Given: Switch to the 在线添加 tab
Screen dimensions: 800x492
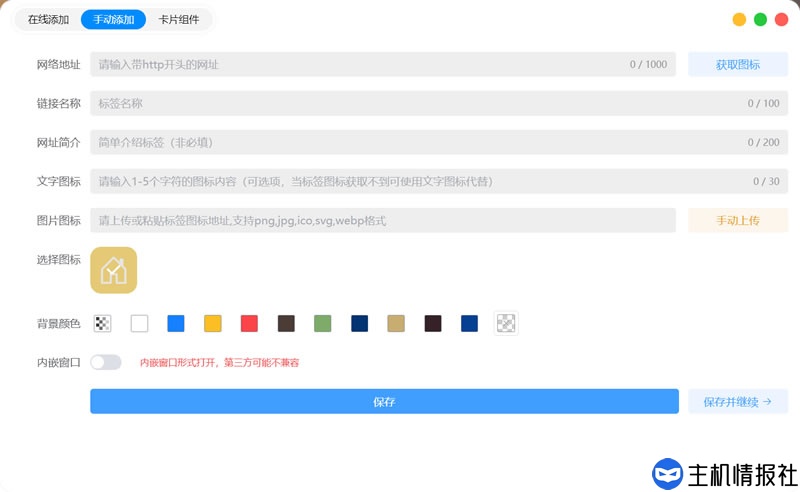Looking at the screenshot, I should pos(48,19).
